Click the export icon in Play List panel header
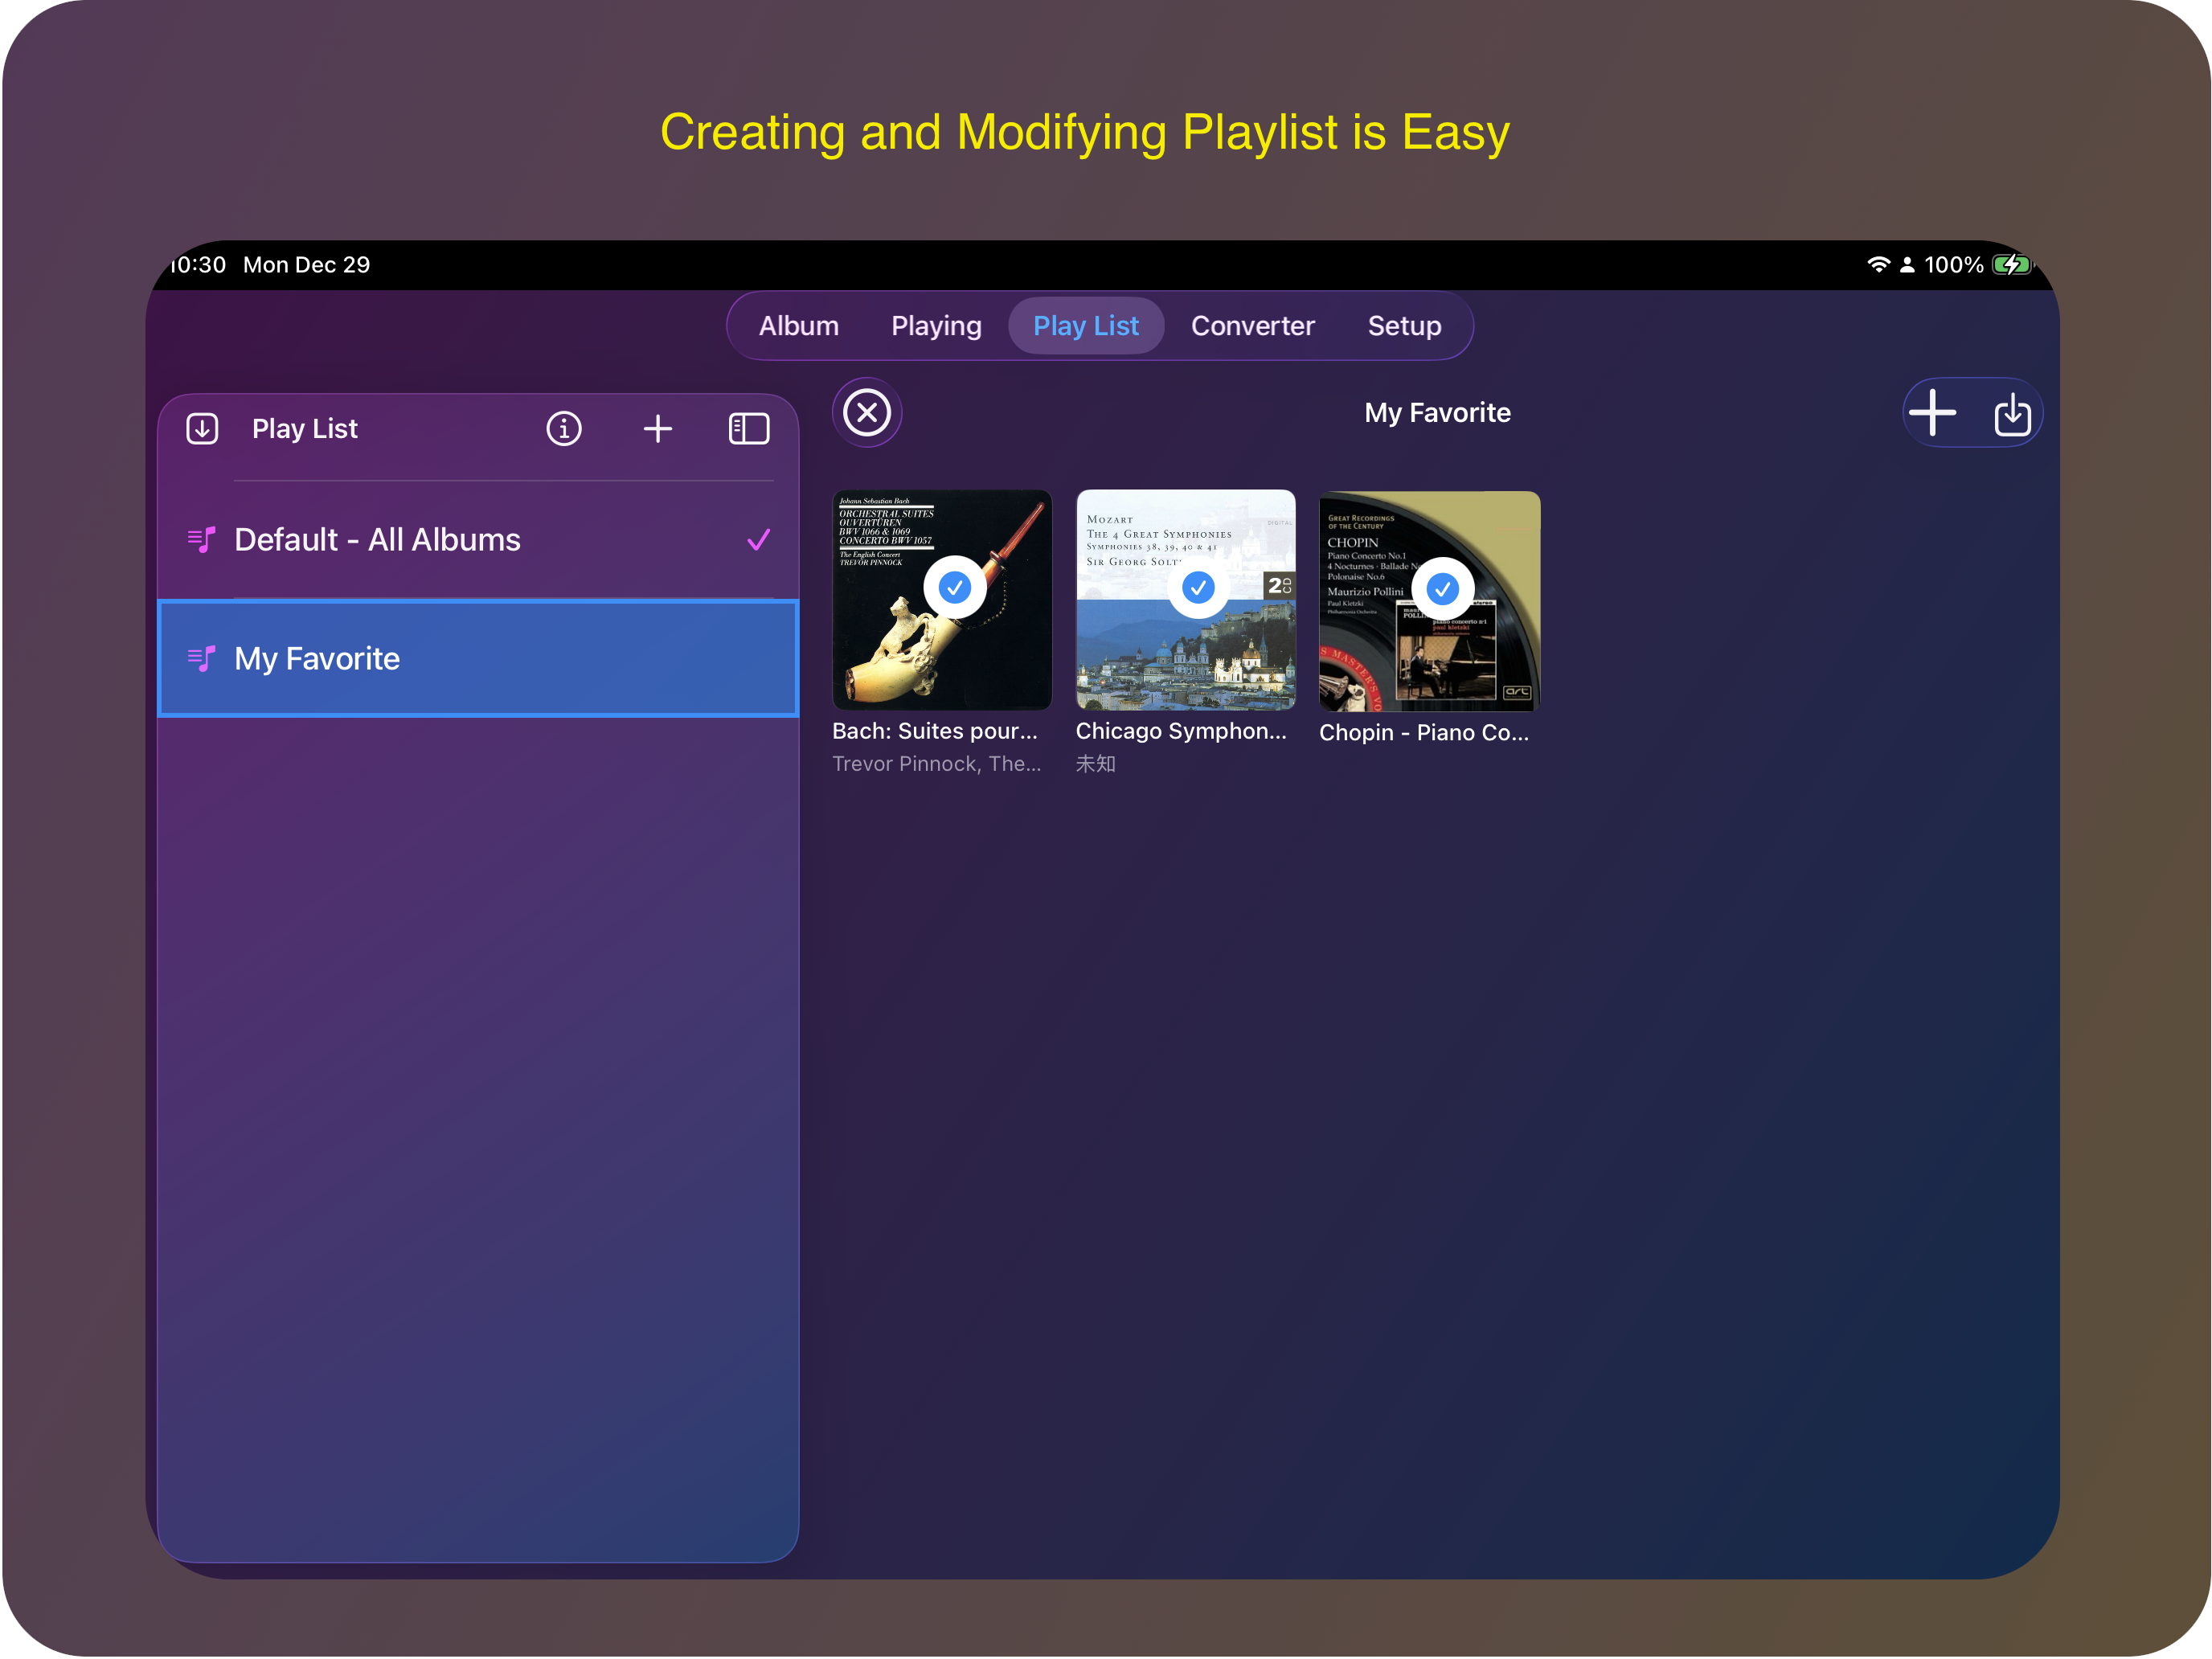 tap(203, 428)
